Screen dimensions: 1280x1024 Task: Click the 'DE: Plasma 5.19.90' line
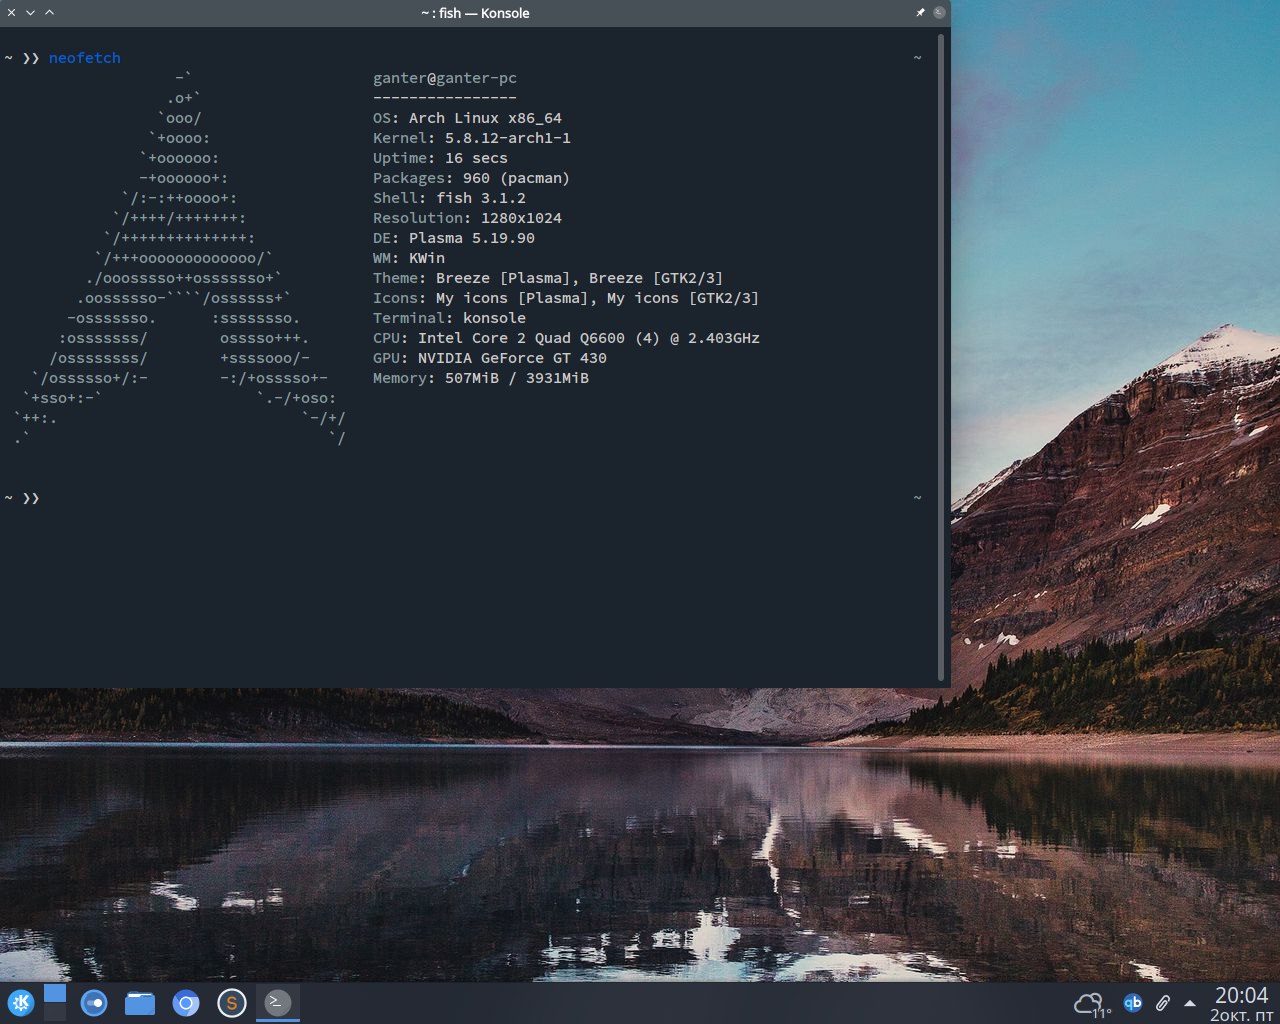(x=454, y=238)
